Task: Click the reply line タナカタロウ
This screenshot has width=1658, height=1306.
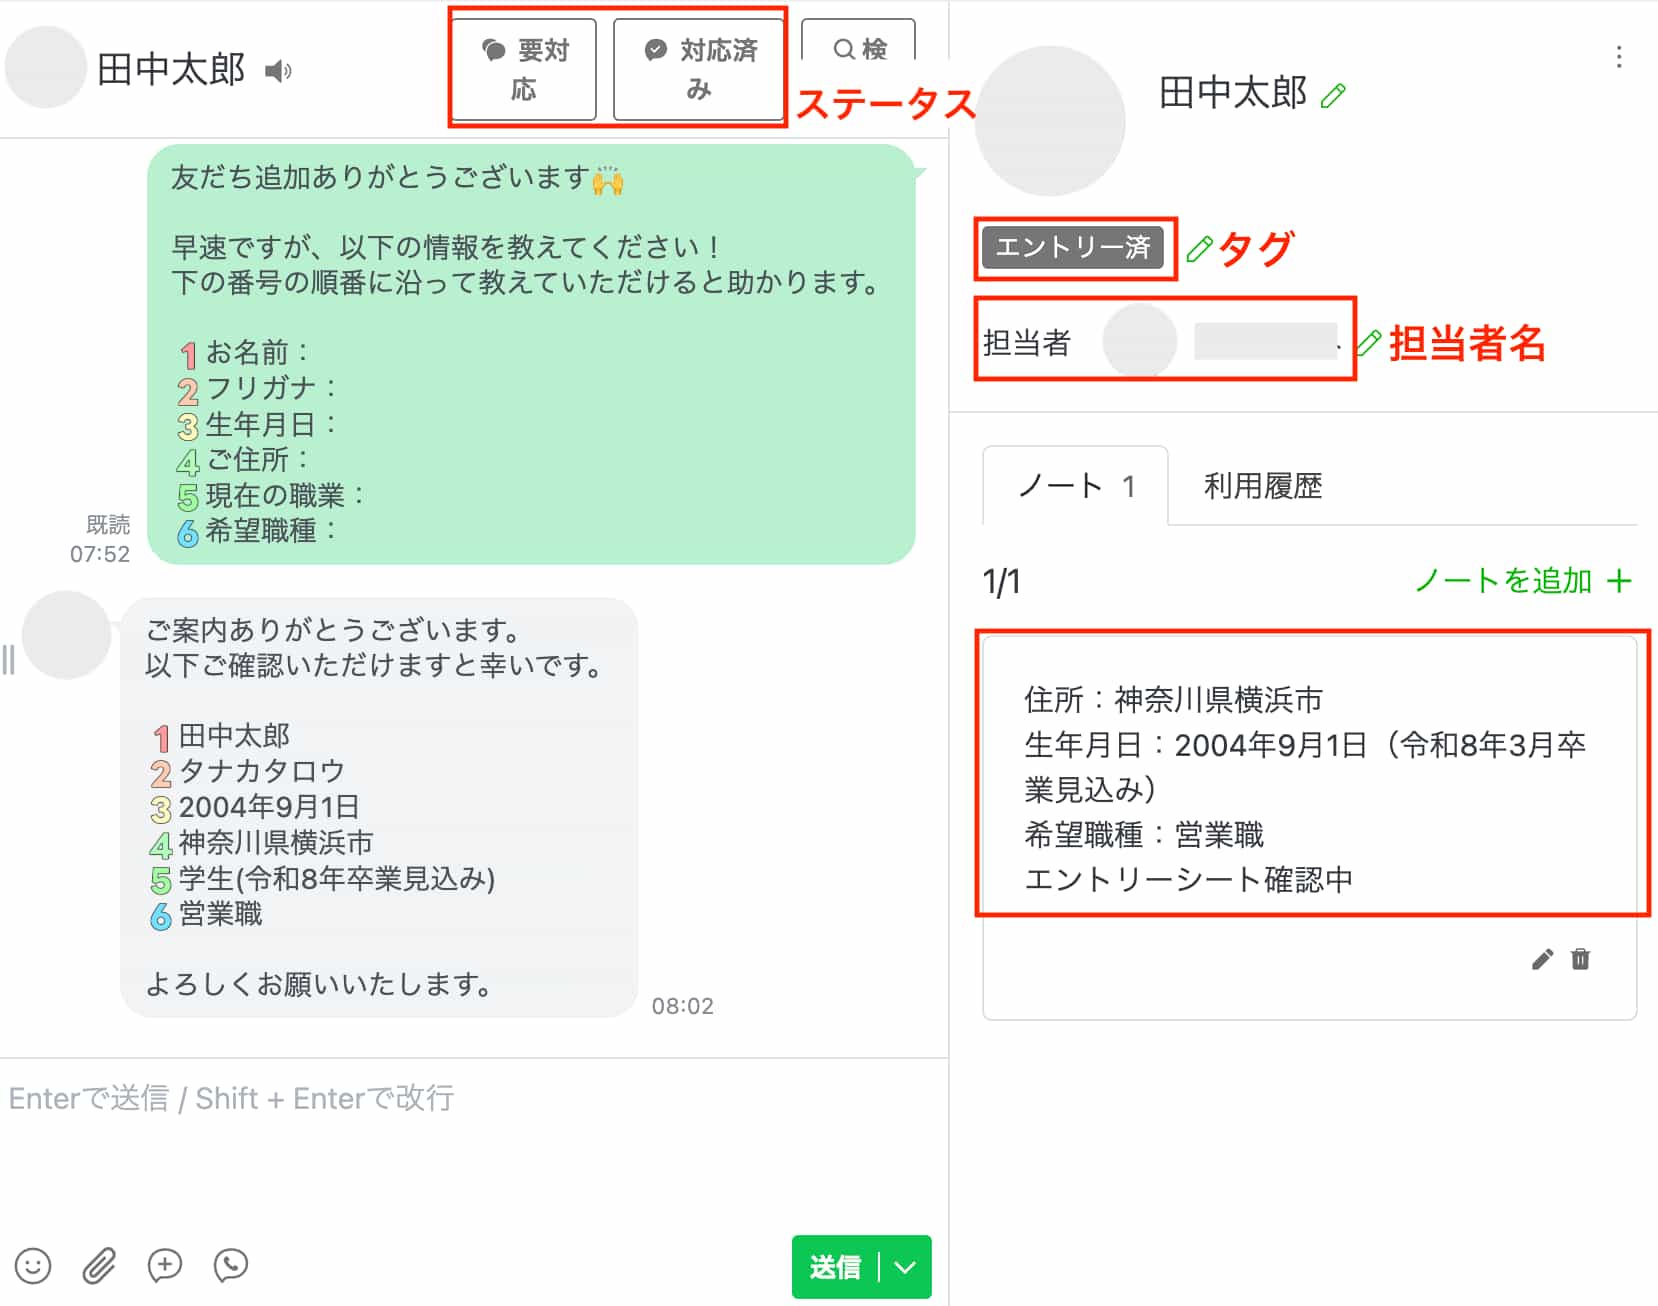Action: click(x=261, y=772)
